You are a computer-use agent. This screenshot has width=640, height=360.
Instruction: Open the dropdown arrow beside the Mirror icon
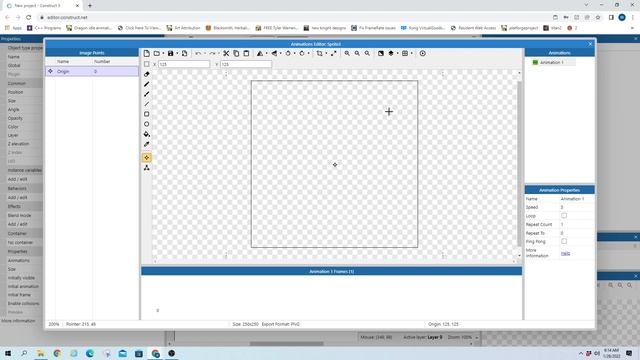266,53
